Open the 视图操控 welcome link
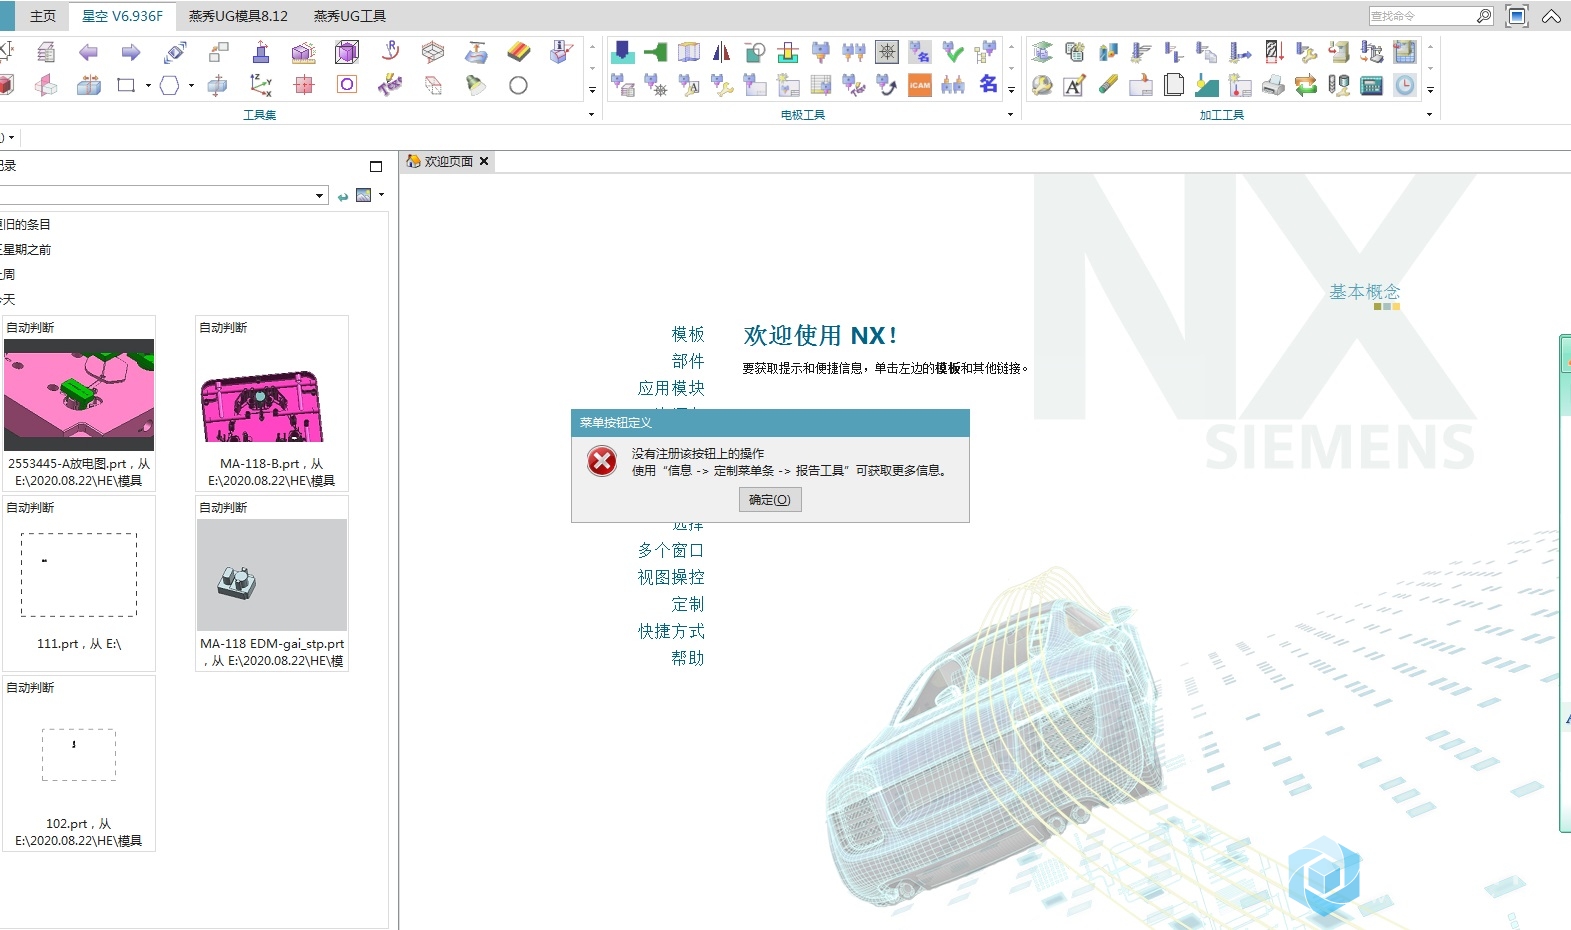 pos(671,577)
